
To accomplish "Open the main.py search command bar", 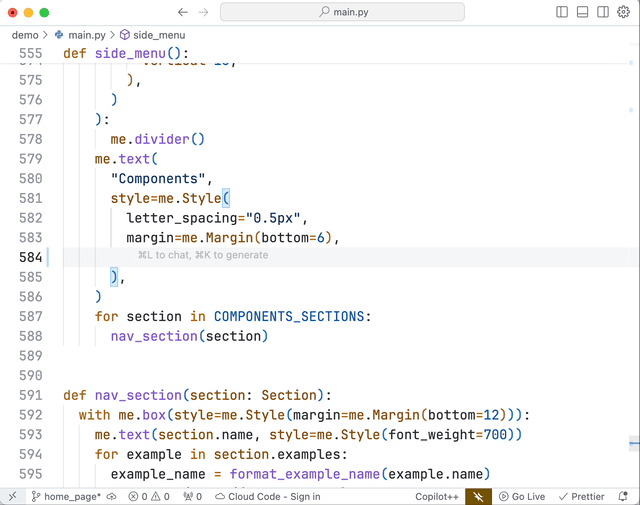I will point(342,12).
